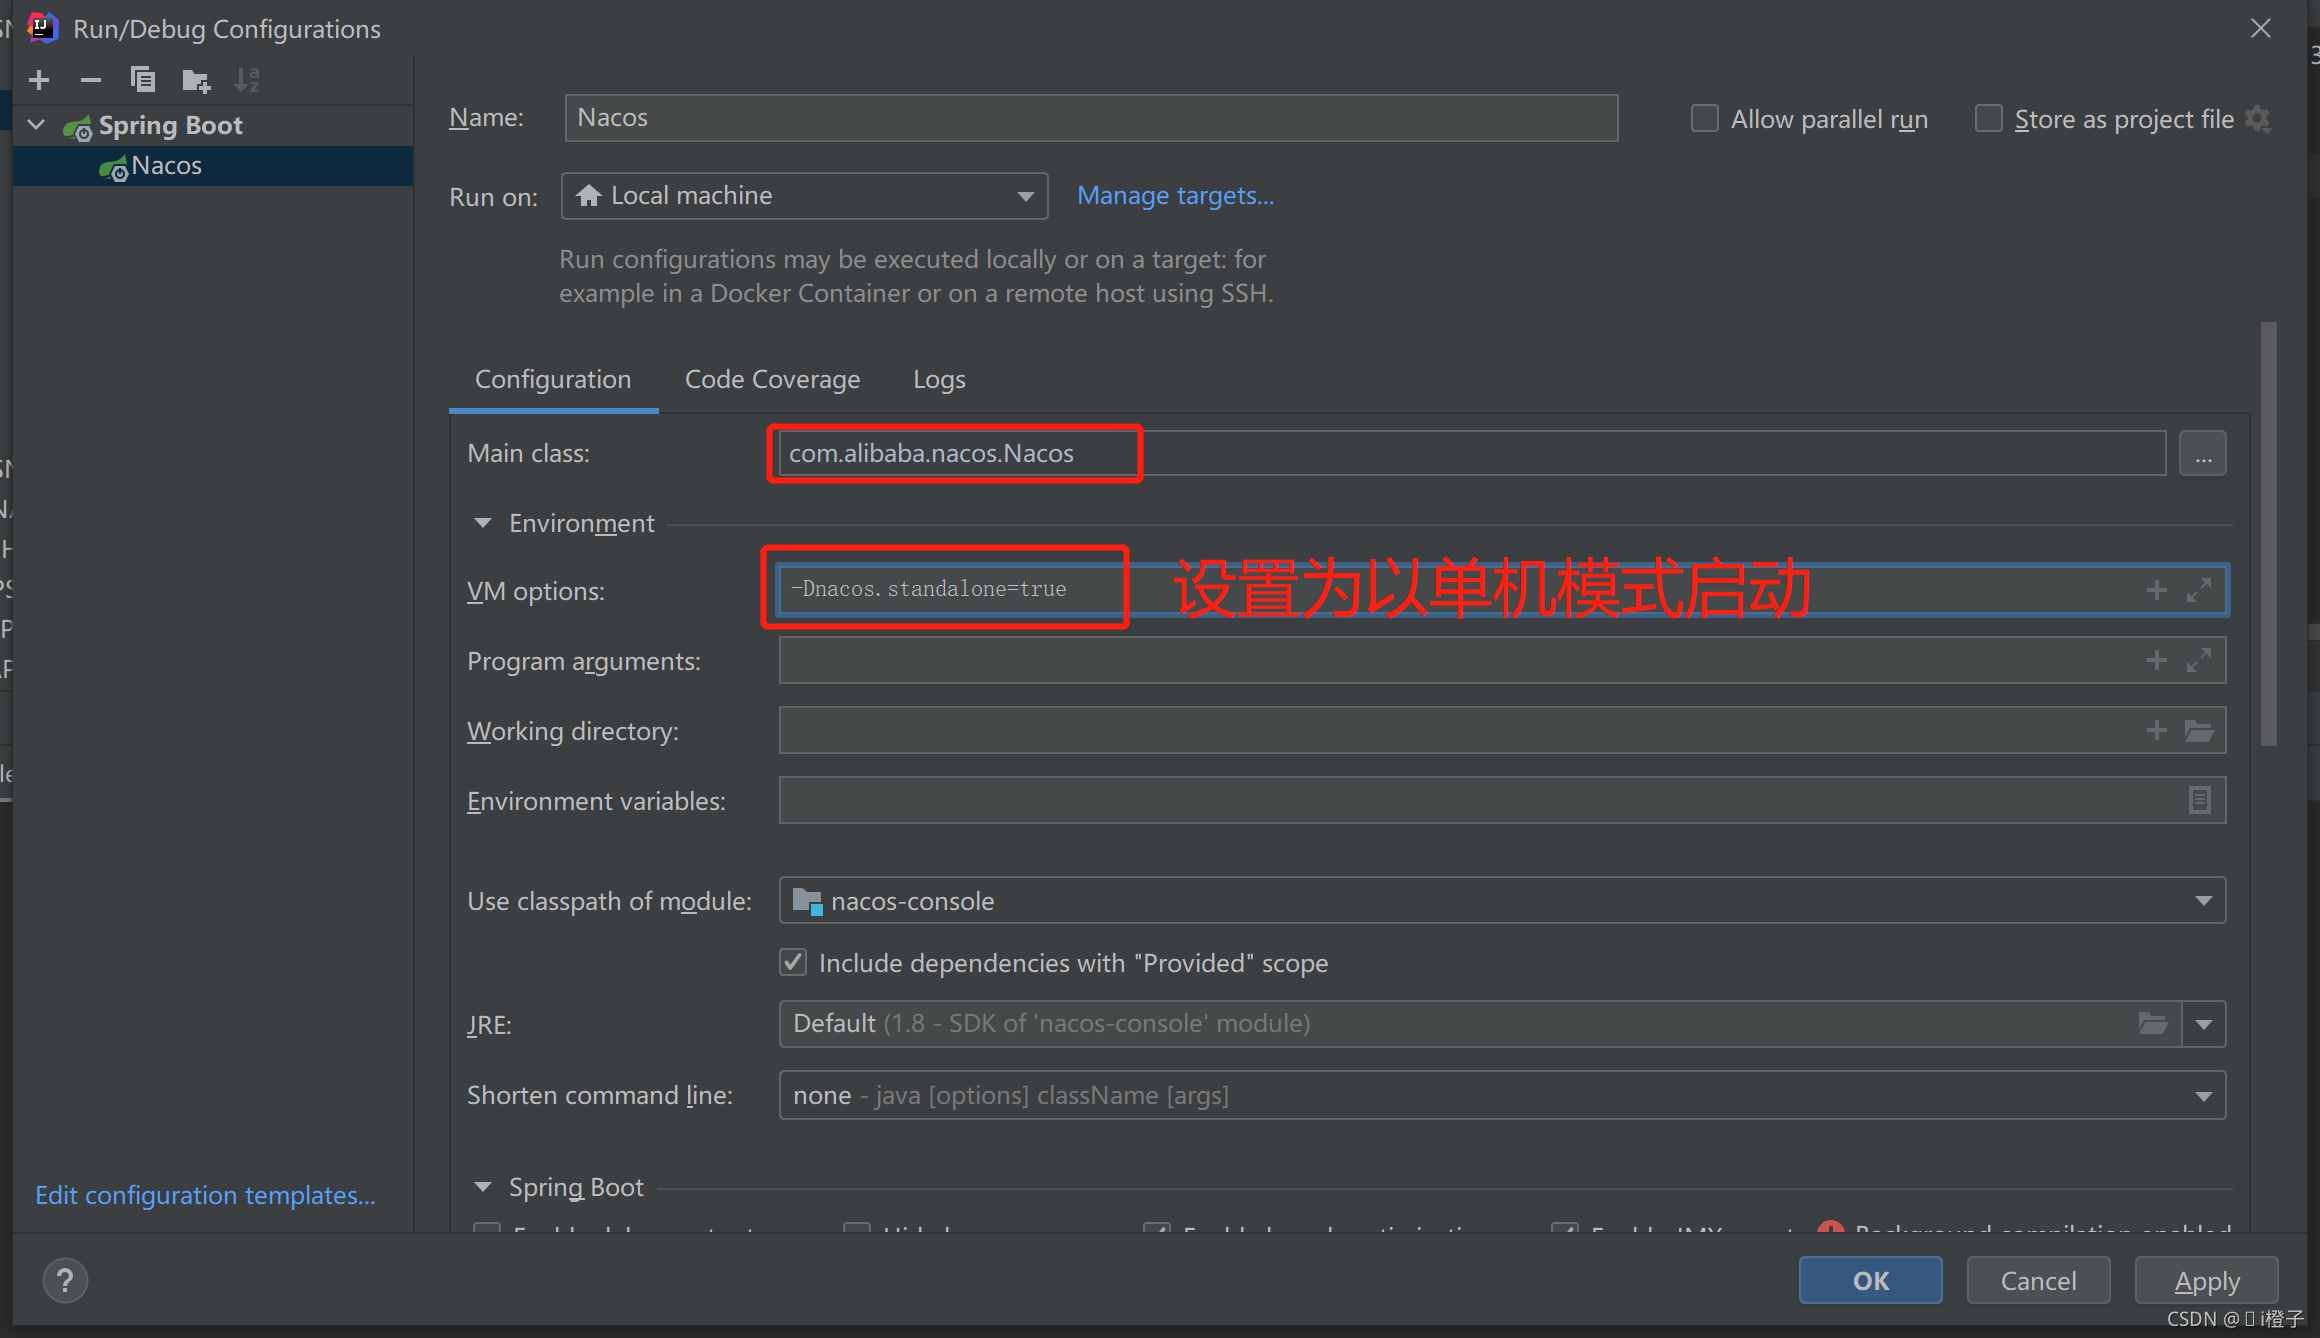2320x1338 pixels.
Task: Open the Run on Local machine dropdown
Action: pos(805,196)
